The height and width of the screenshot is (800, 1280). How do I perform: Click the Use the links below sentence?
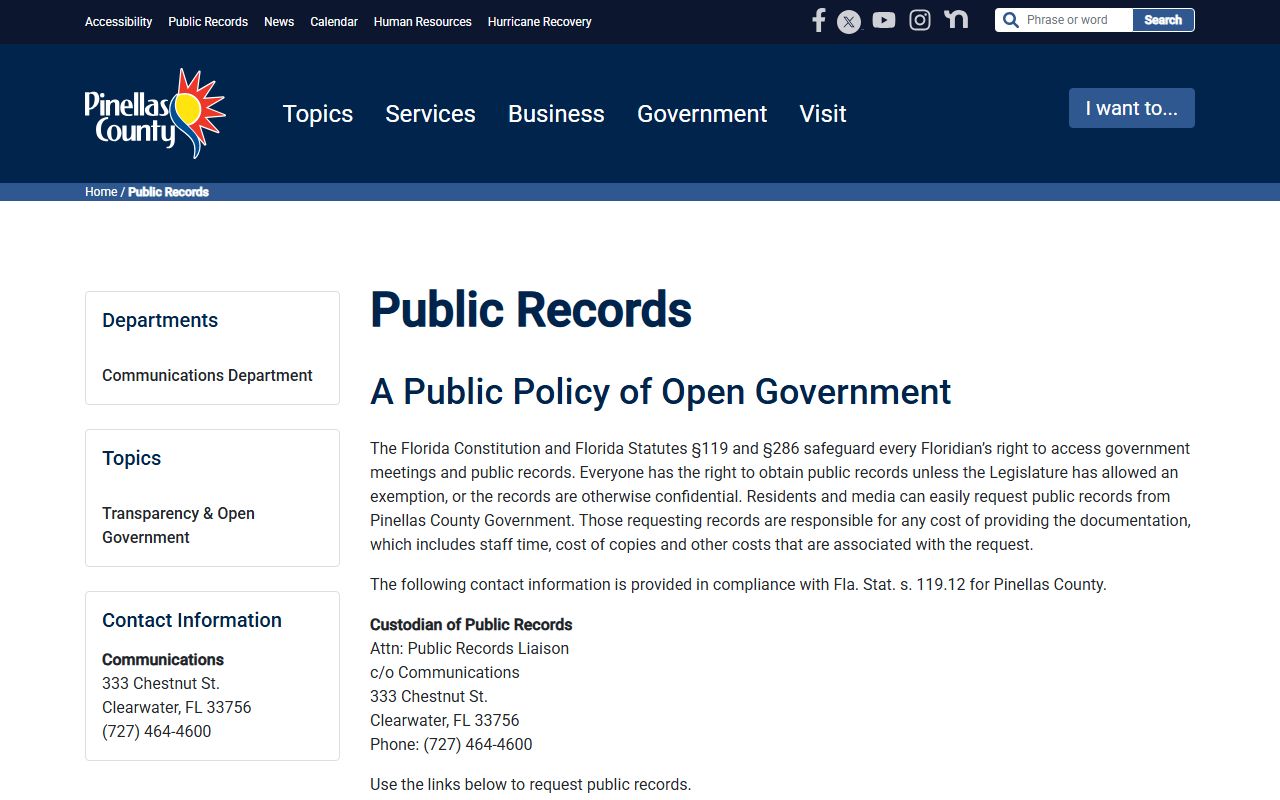click(530, 785)
